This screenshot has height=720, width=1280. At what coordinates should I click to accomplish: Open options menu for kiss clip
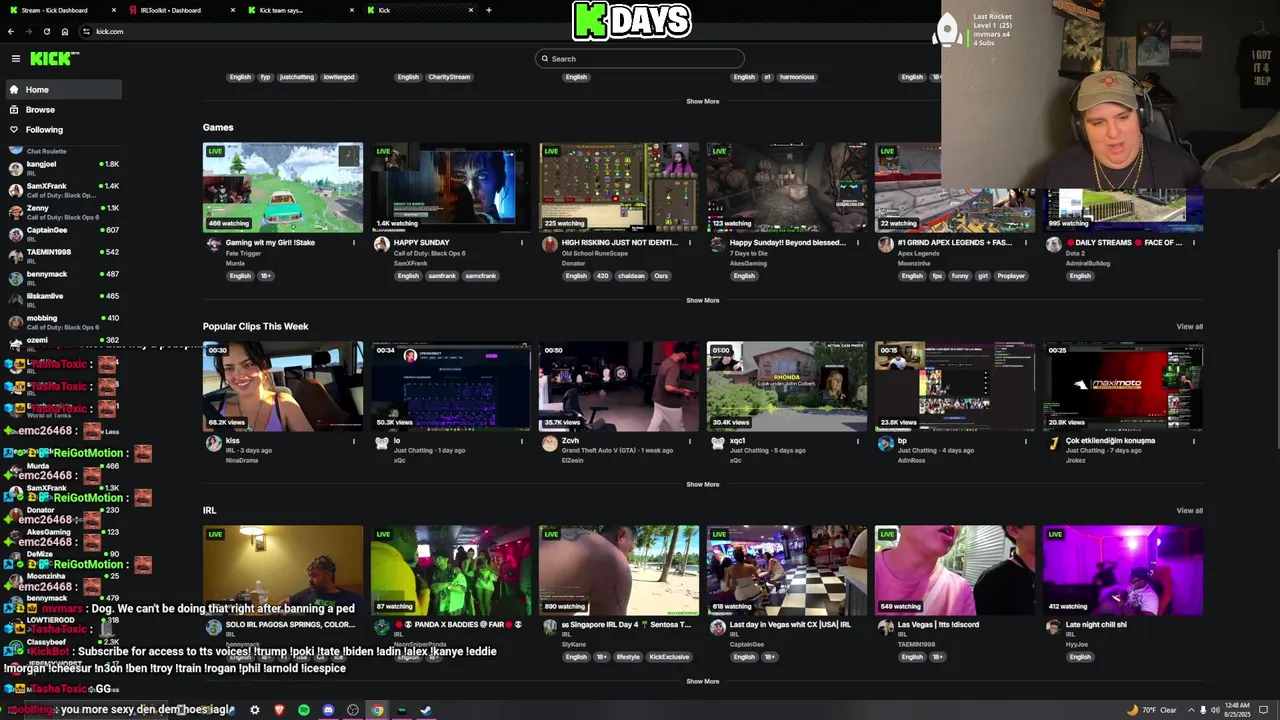[x=353, y=440]
